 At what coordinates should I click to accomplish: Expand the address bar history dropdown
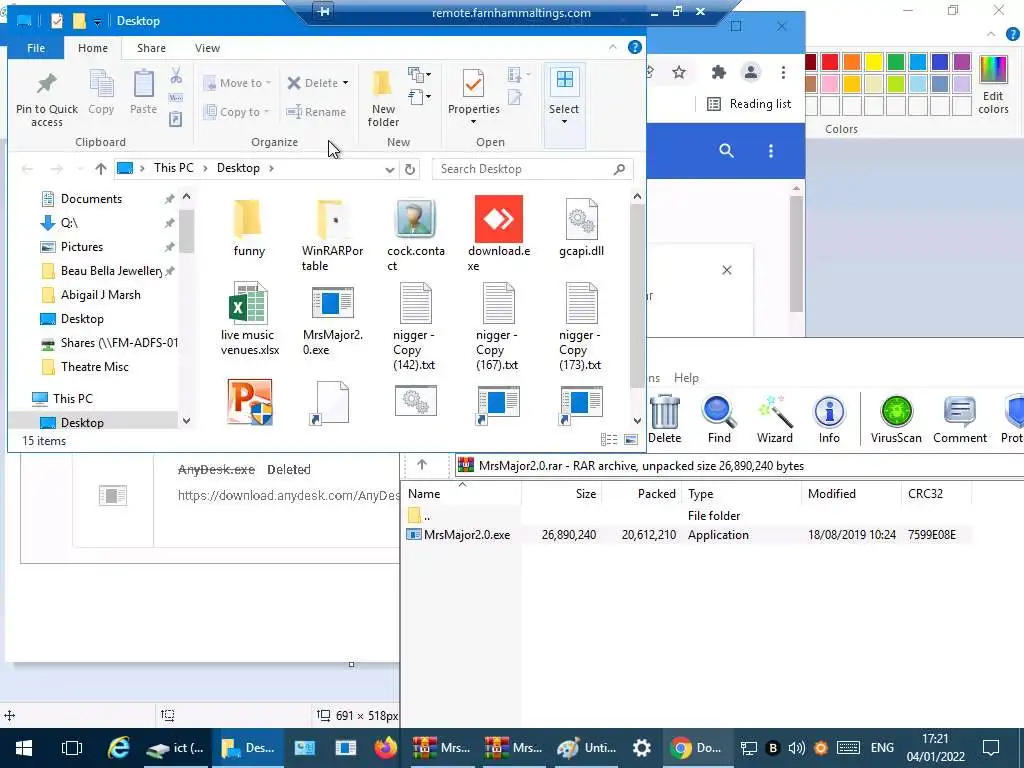coord(389,169)
